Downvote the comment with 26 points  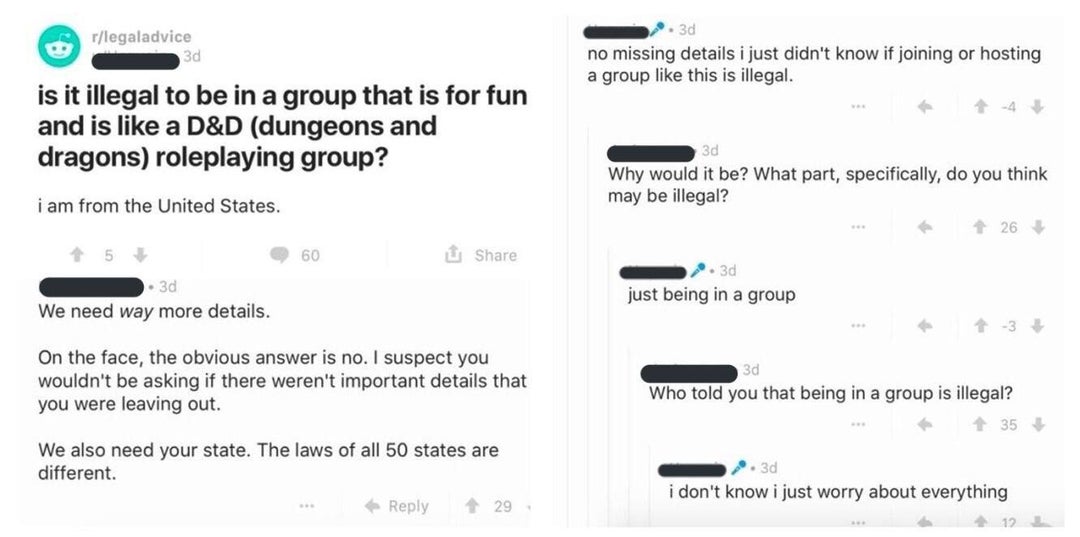(x=1038, y=227)
